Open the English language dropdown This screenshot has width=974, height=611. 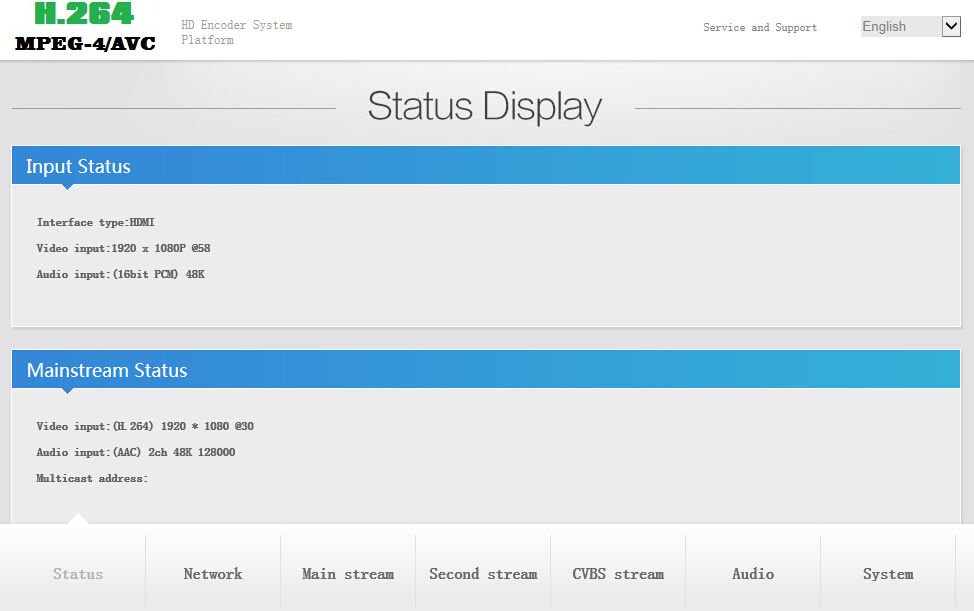click(900, 27)
